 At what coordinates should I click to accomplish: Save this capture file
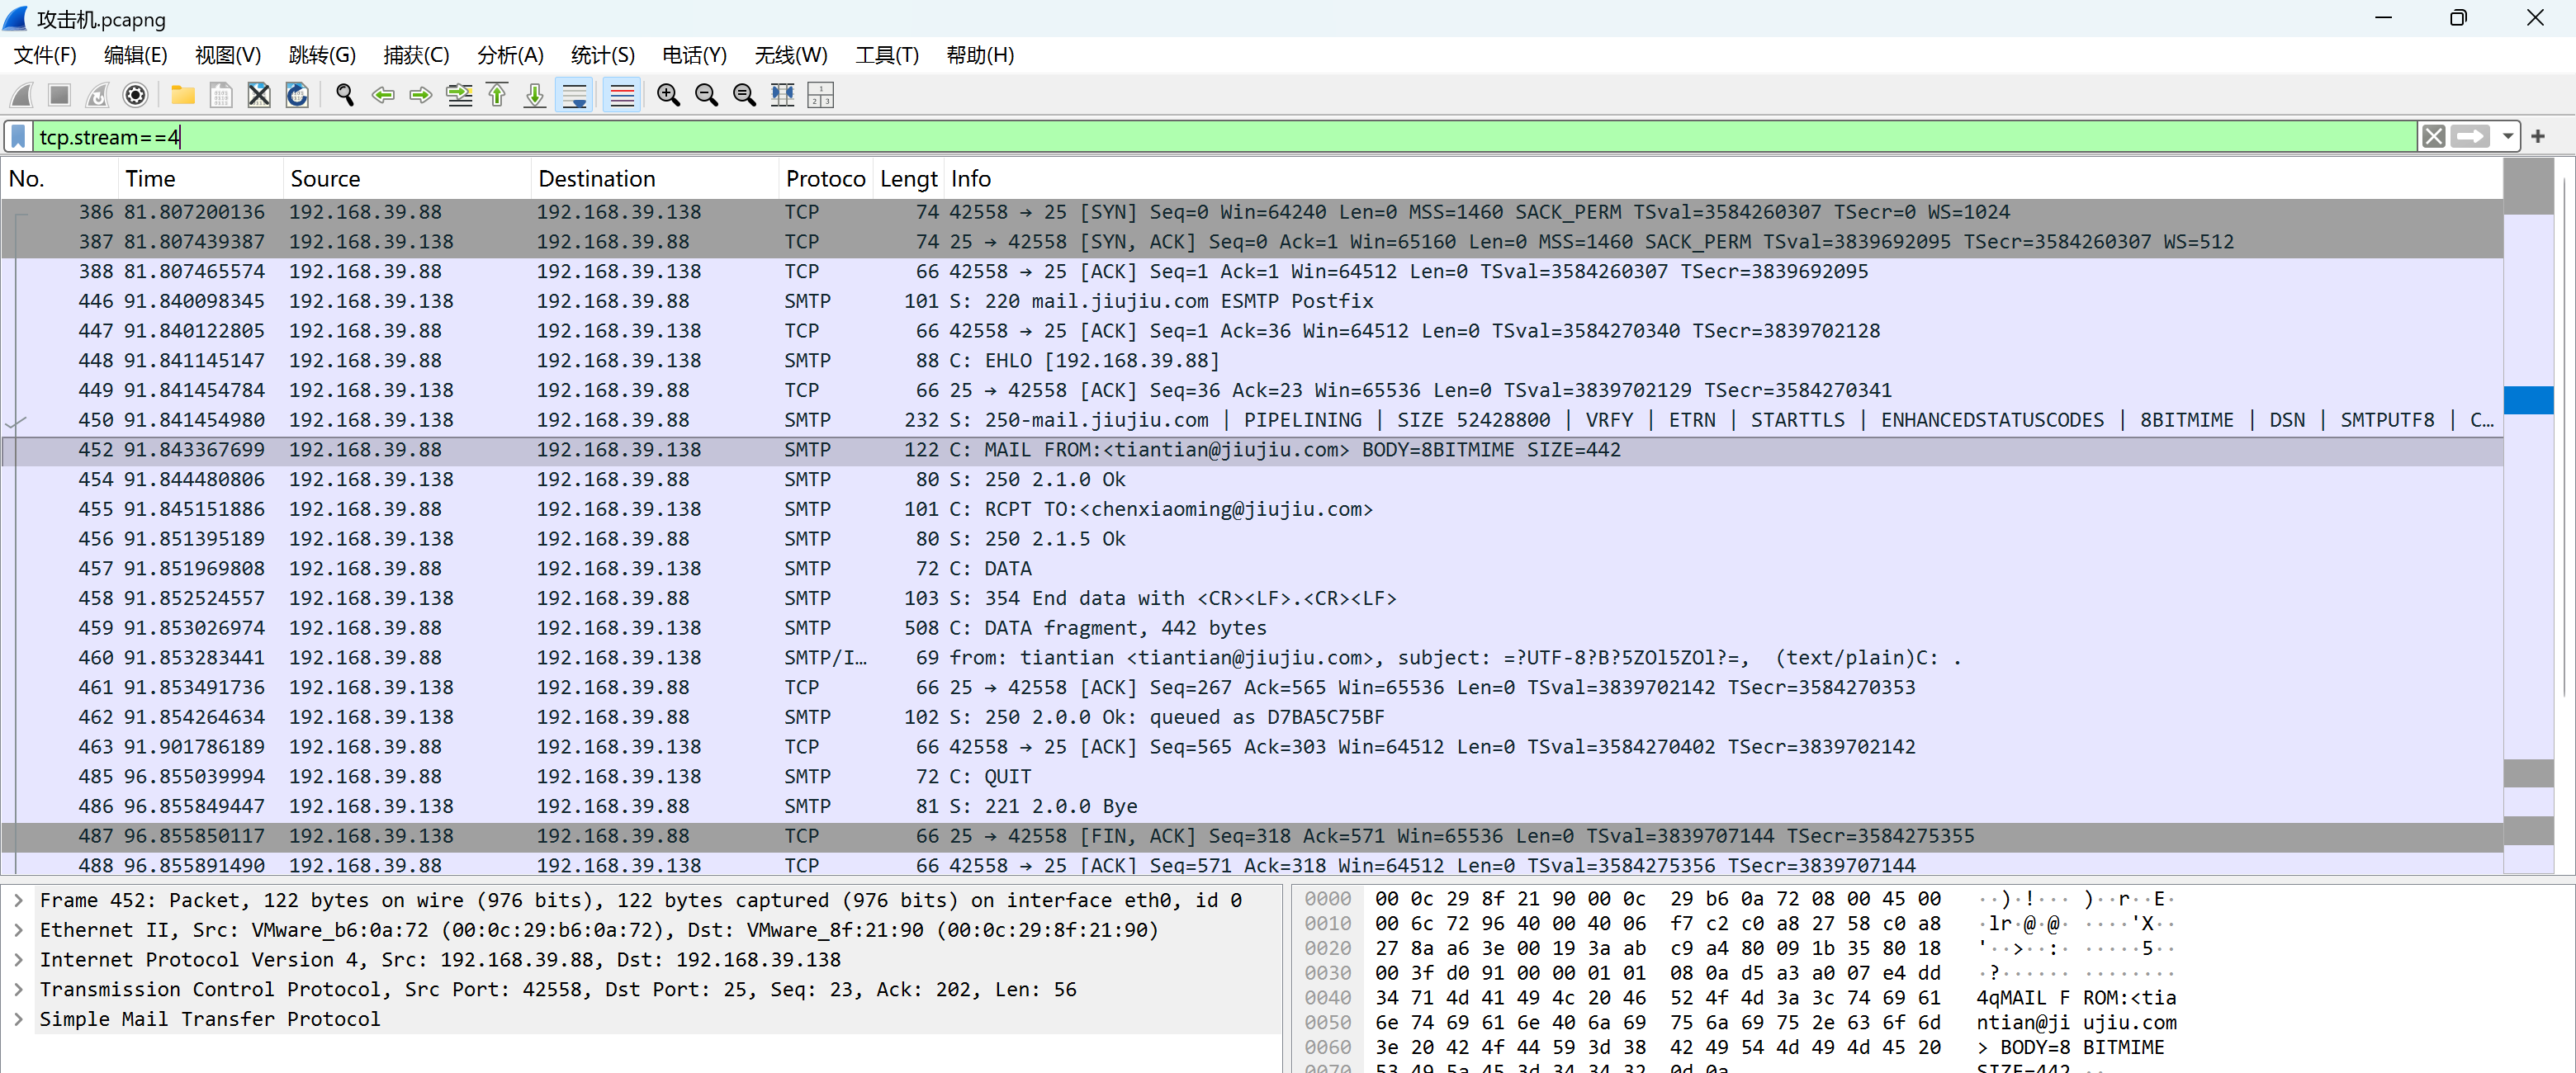pyautogui.click(x=221, y=95)
